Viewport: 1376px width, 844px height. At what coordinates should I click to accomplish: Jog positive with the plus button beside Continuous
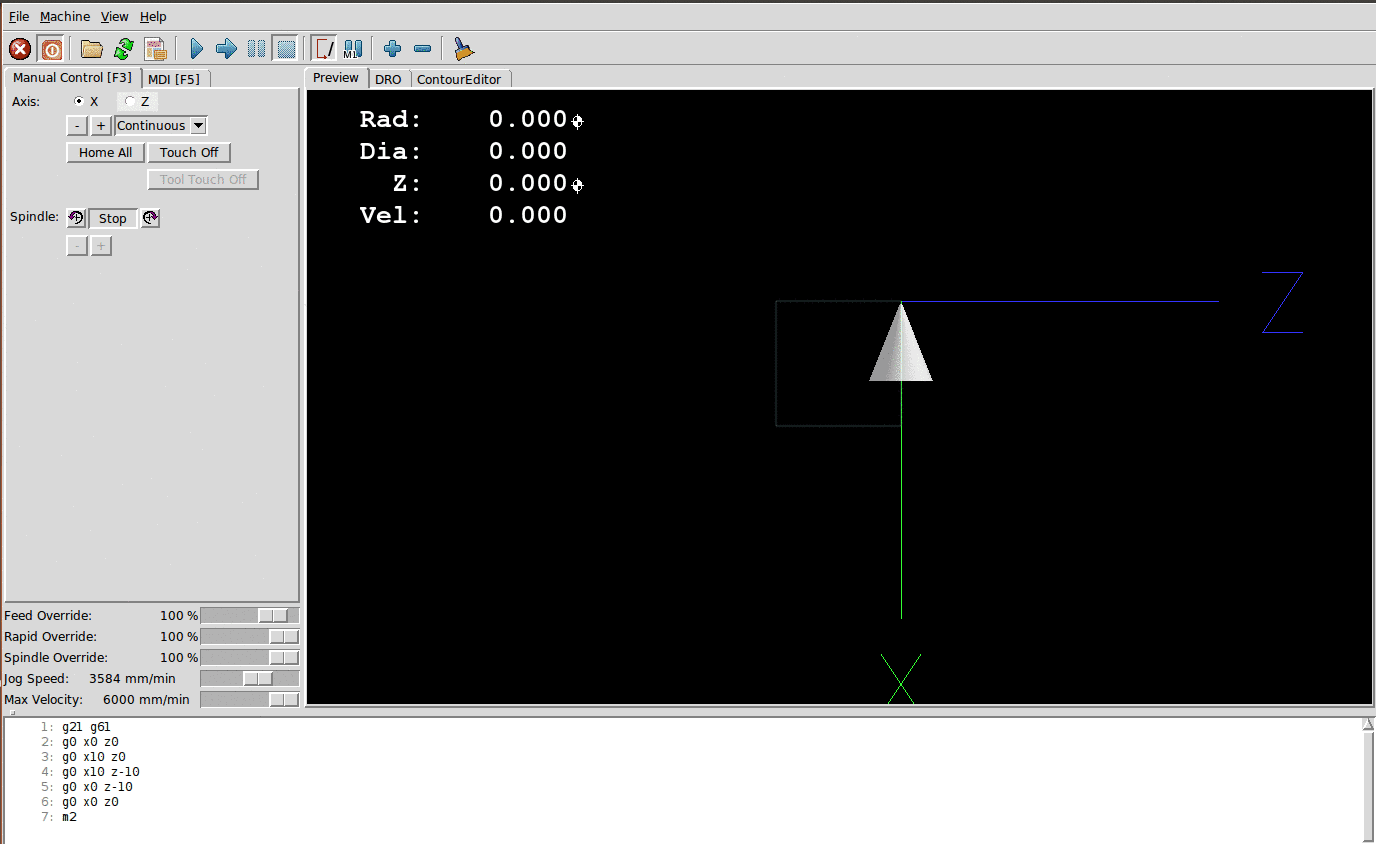pyautogui.click(x=101, y=125)
